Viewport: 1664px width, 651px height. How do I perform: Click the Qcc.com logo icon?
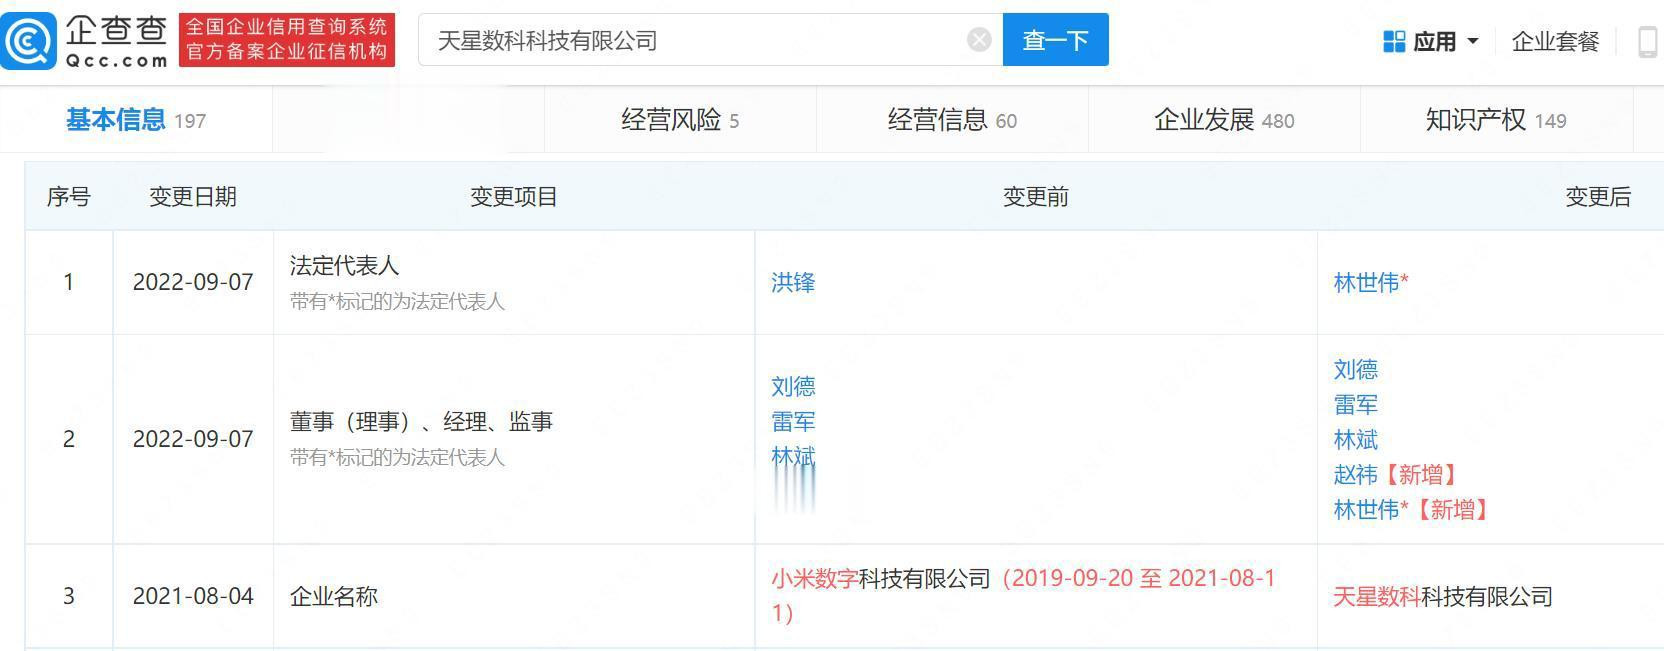pos(28,41)
